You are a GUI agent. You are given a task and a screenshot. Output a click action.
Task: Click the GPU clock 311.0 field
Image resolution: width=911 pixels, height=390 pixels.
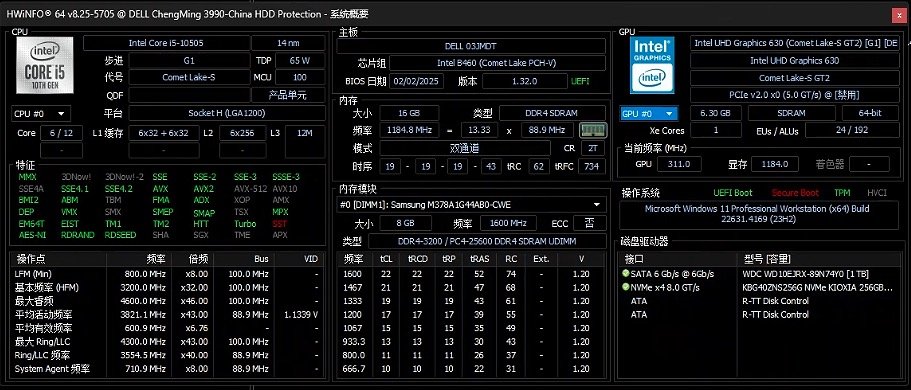(x=679, y=164)
